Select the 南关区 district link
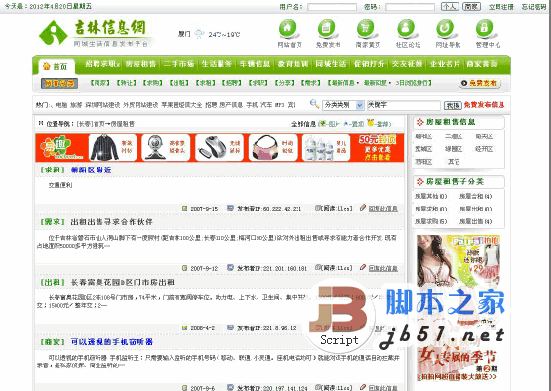The image size is (551, 391). point(484,137)
